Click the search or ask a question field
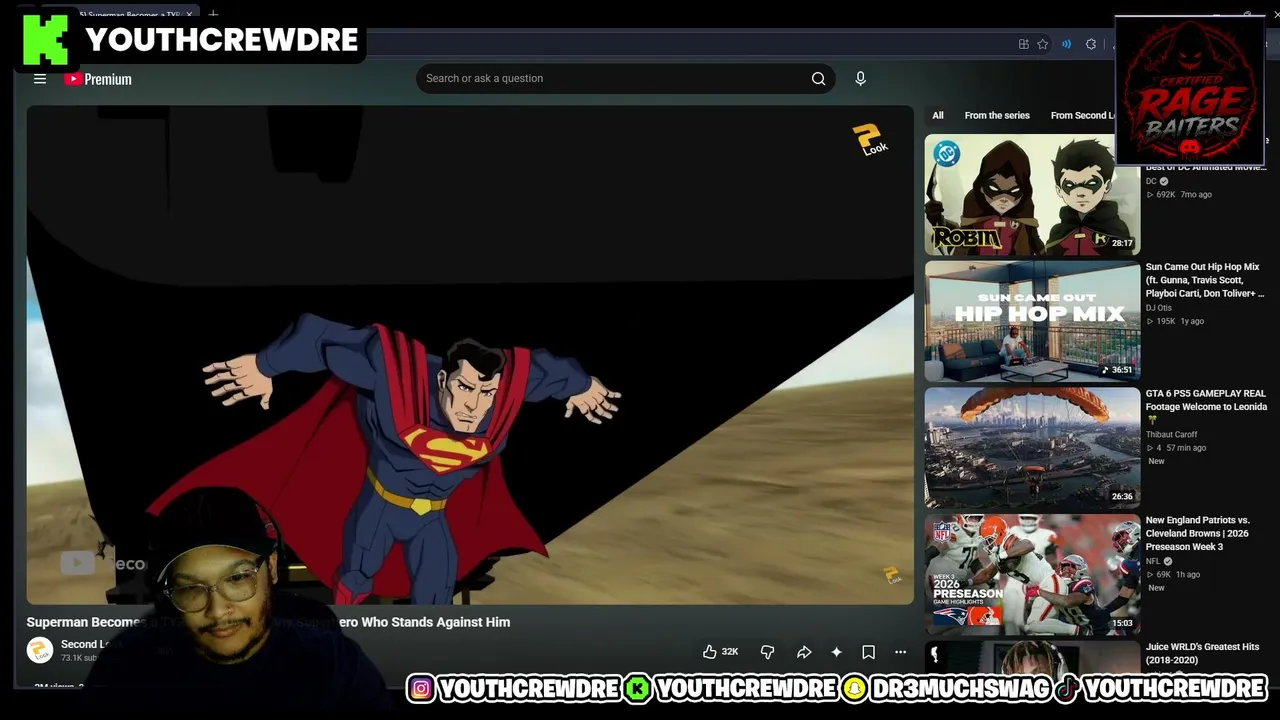This screenshot has width=1280, height=720. coord(612,79)
